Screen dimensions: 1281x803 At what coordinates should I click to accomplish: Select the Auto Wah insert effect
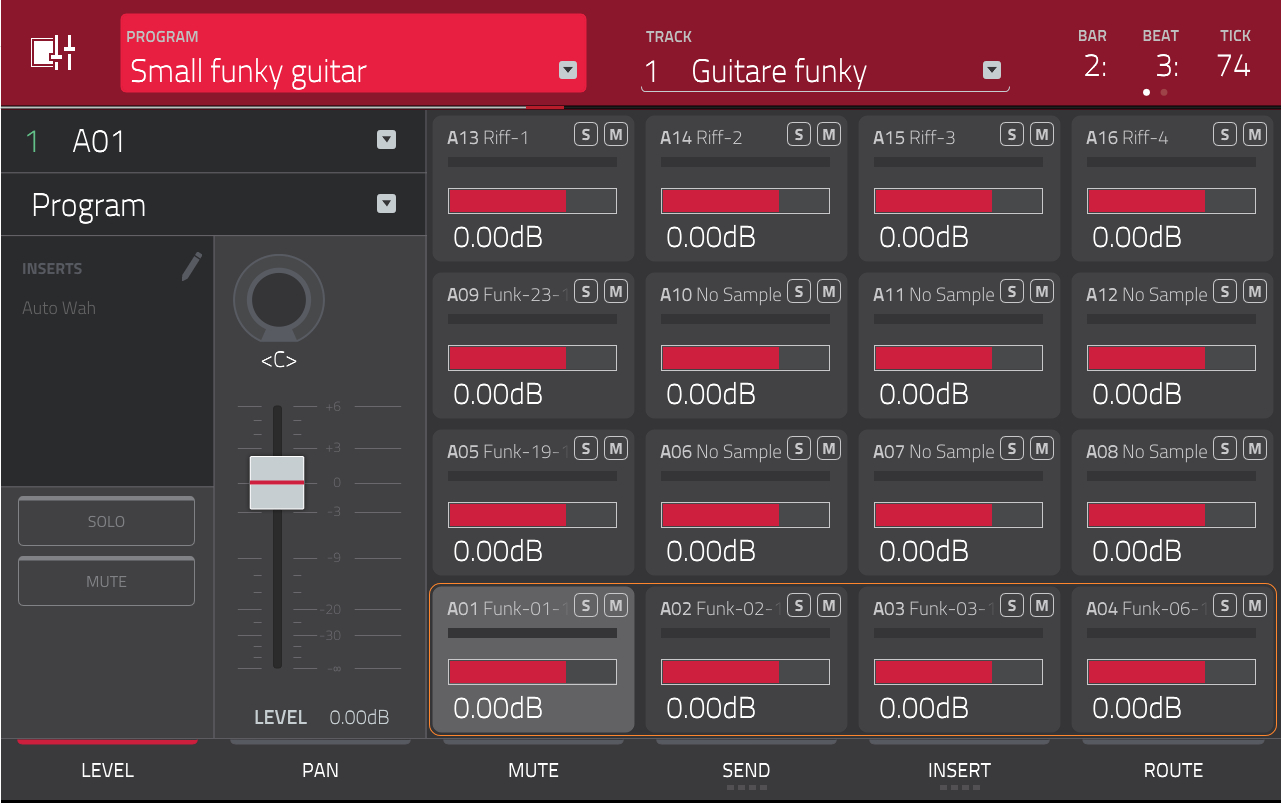[x=59, y=307]
